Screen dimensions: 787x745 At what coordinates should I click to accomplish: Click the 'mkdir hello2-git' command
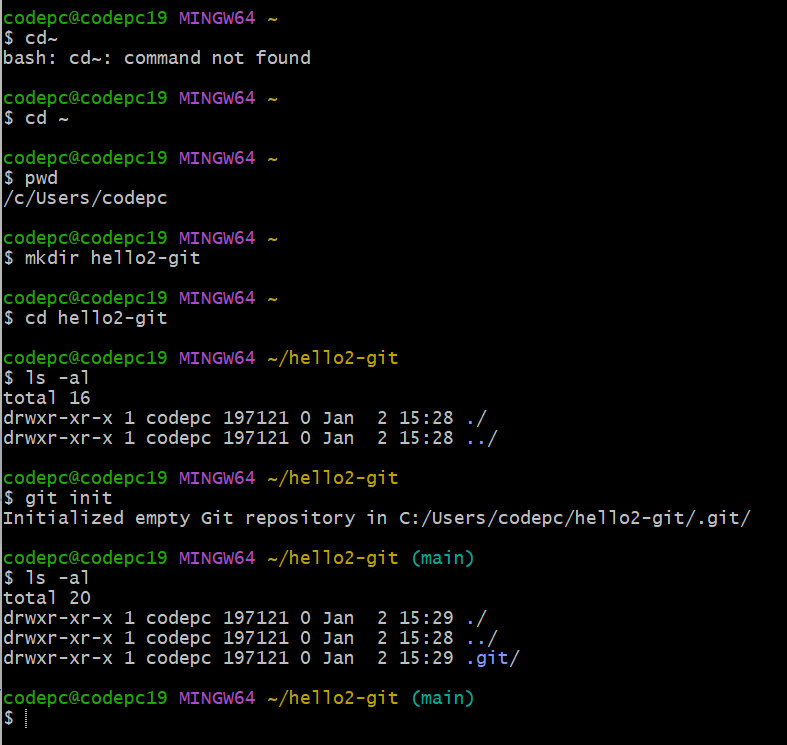(x=112, y=258)
